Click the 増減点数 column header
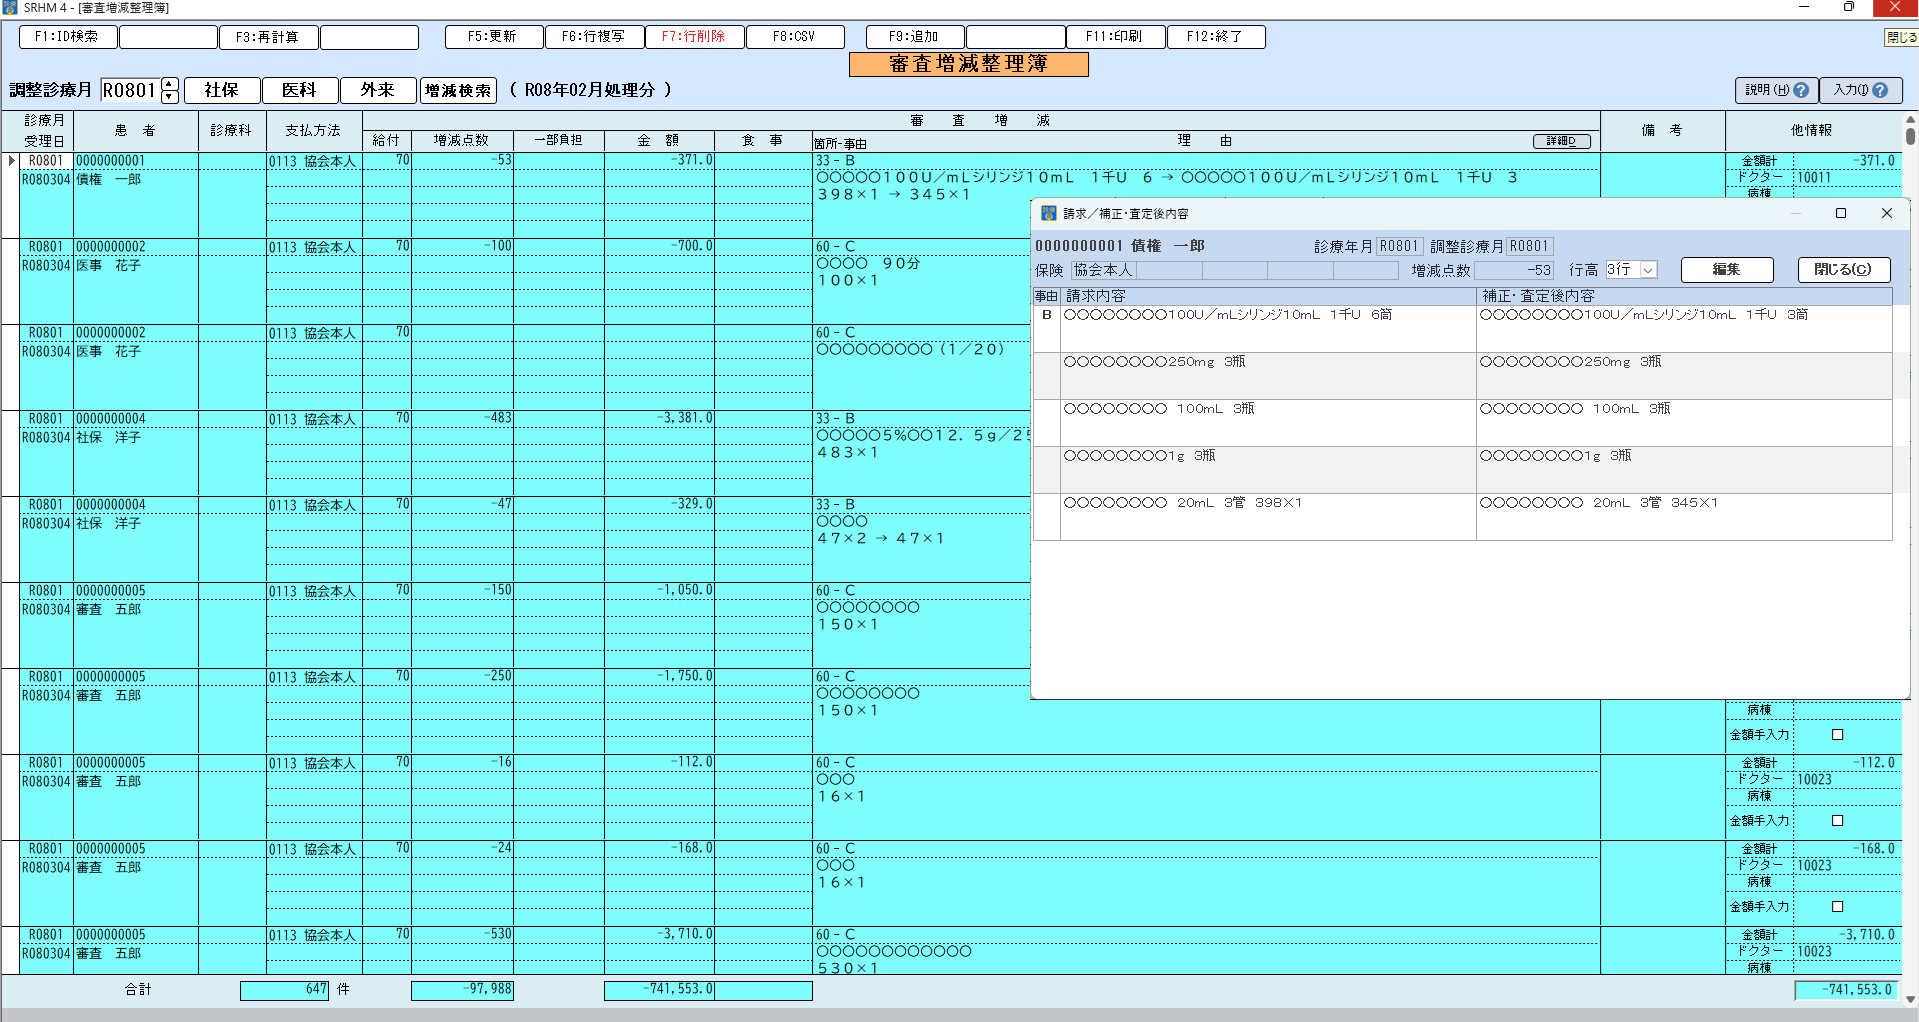This screenshot has width=1919, height=1022. coord(461,141)
